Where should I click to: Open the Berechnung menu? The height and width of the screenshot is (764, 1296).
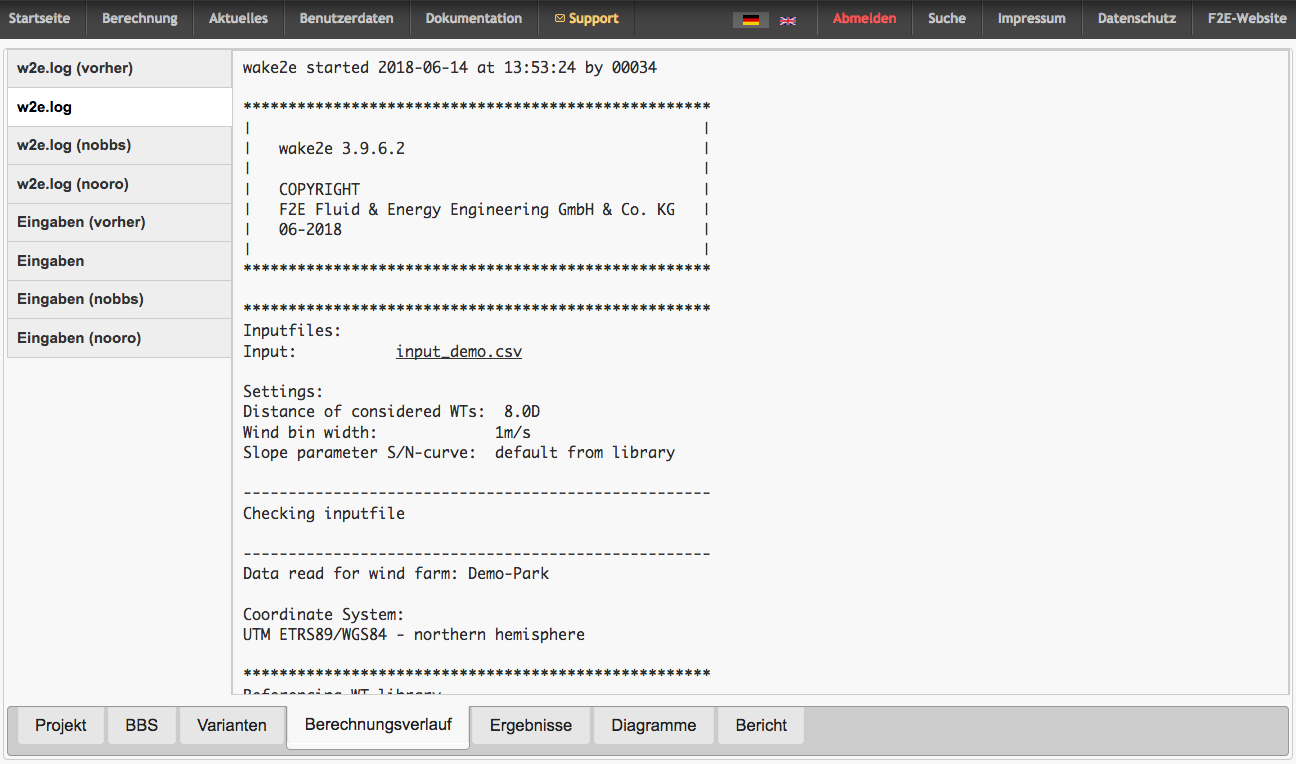(x=140, y=18)
